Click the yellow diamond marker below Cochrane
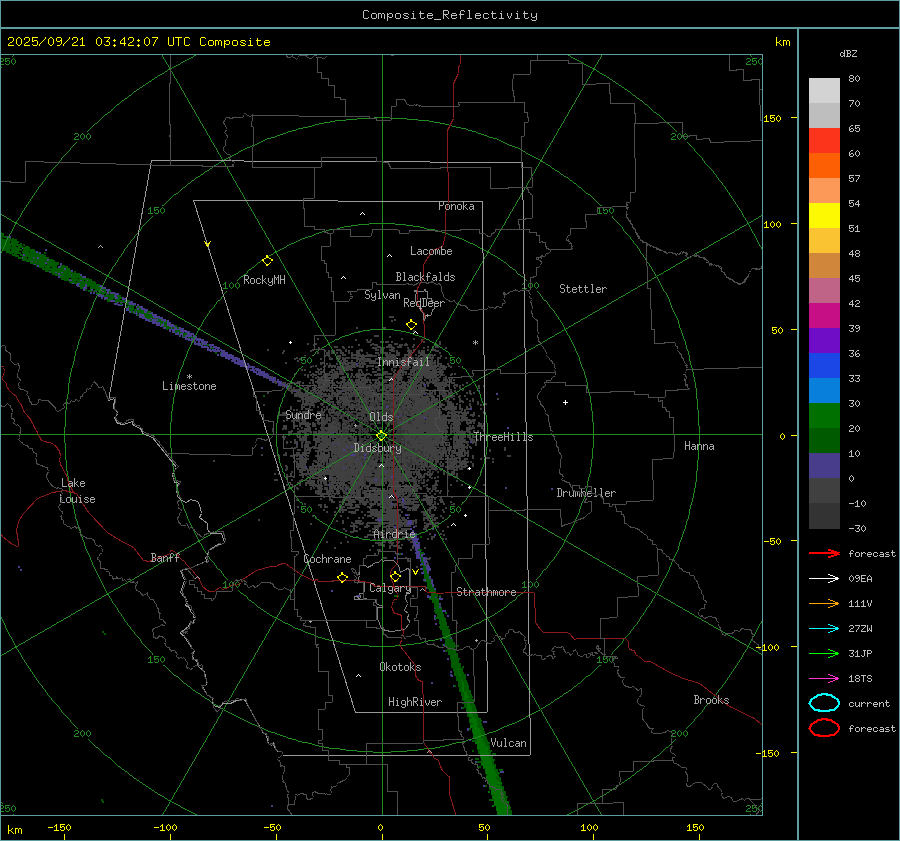900x841 pixels. 342,577
